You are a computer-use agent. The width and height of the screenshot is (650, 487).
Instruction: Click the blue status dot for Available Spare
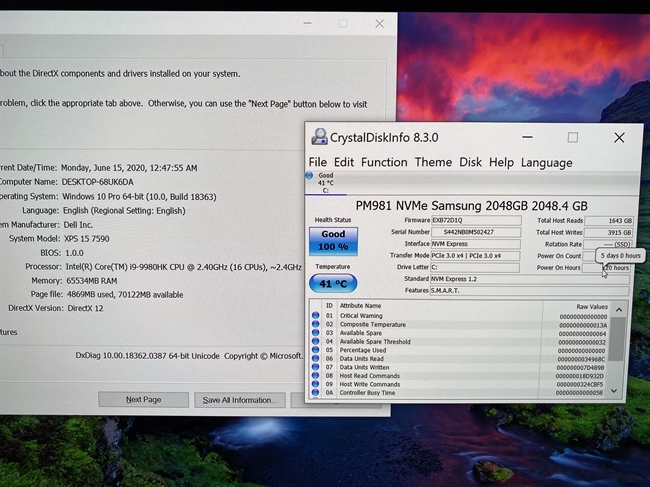[x=316, y=332]
